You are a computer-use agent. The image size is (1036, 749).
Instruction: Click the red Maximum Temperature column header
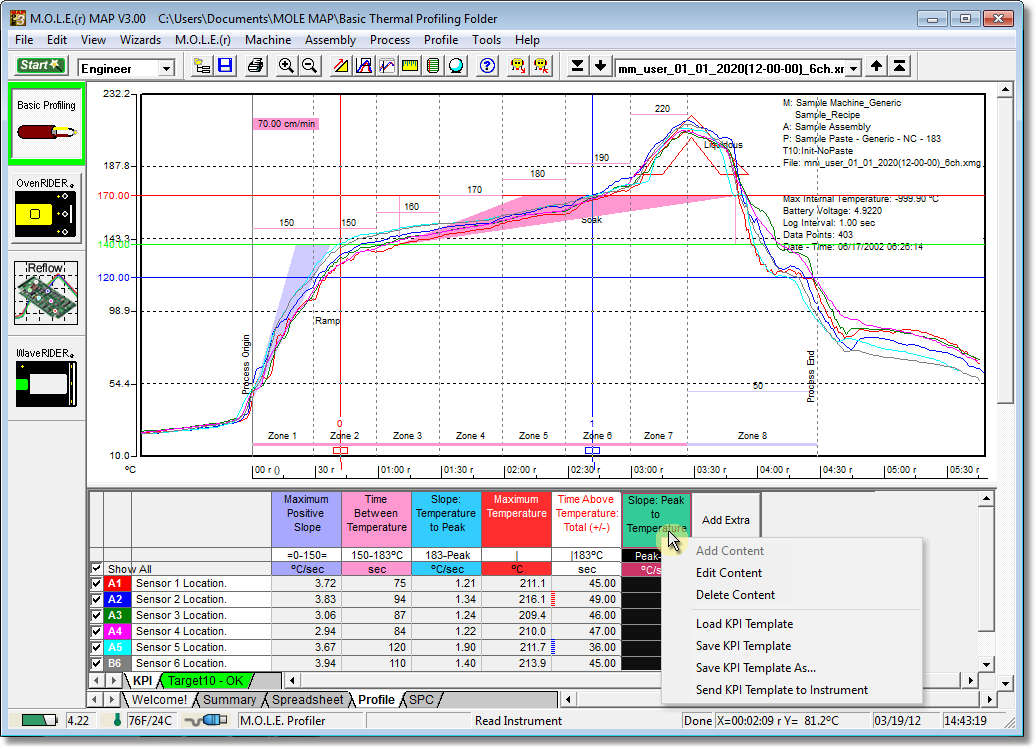pos(517,519)
